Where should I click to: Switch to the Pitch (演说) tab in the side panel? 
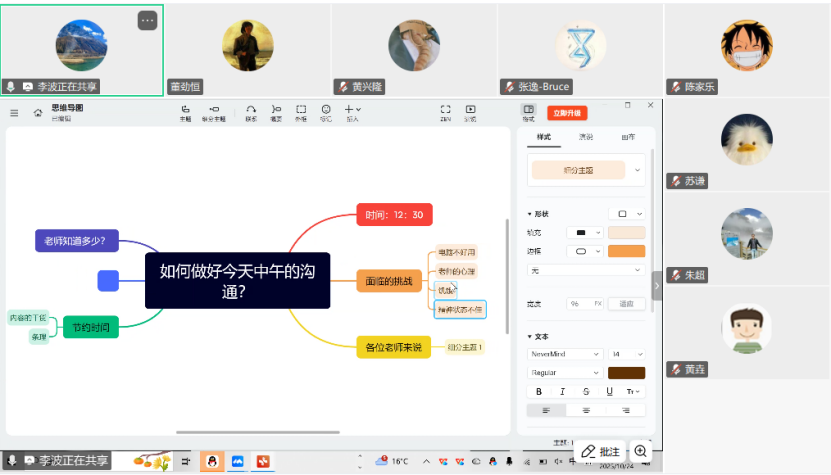pyautogui.click(x=586, y=137)
